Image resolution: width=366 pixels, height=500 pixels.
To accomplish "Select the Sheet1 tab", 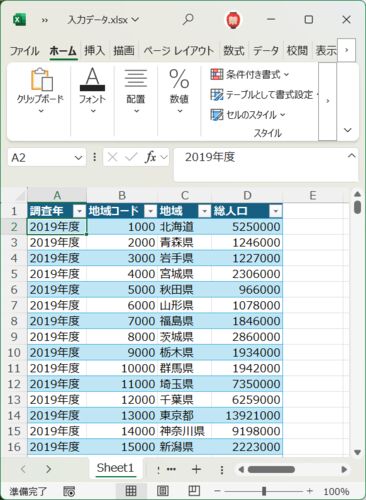I will 115,468.
